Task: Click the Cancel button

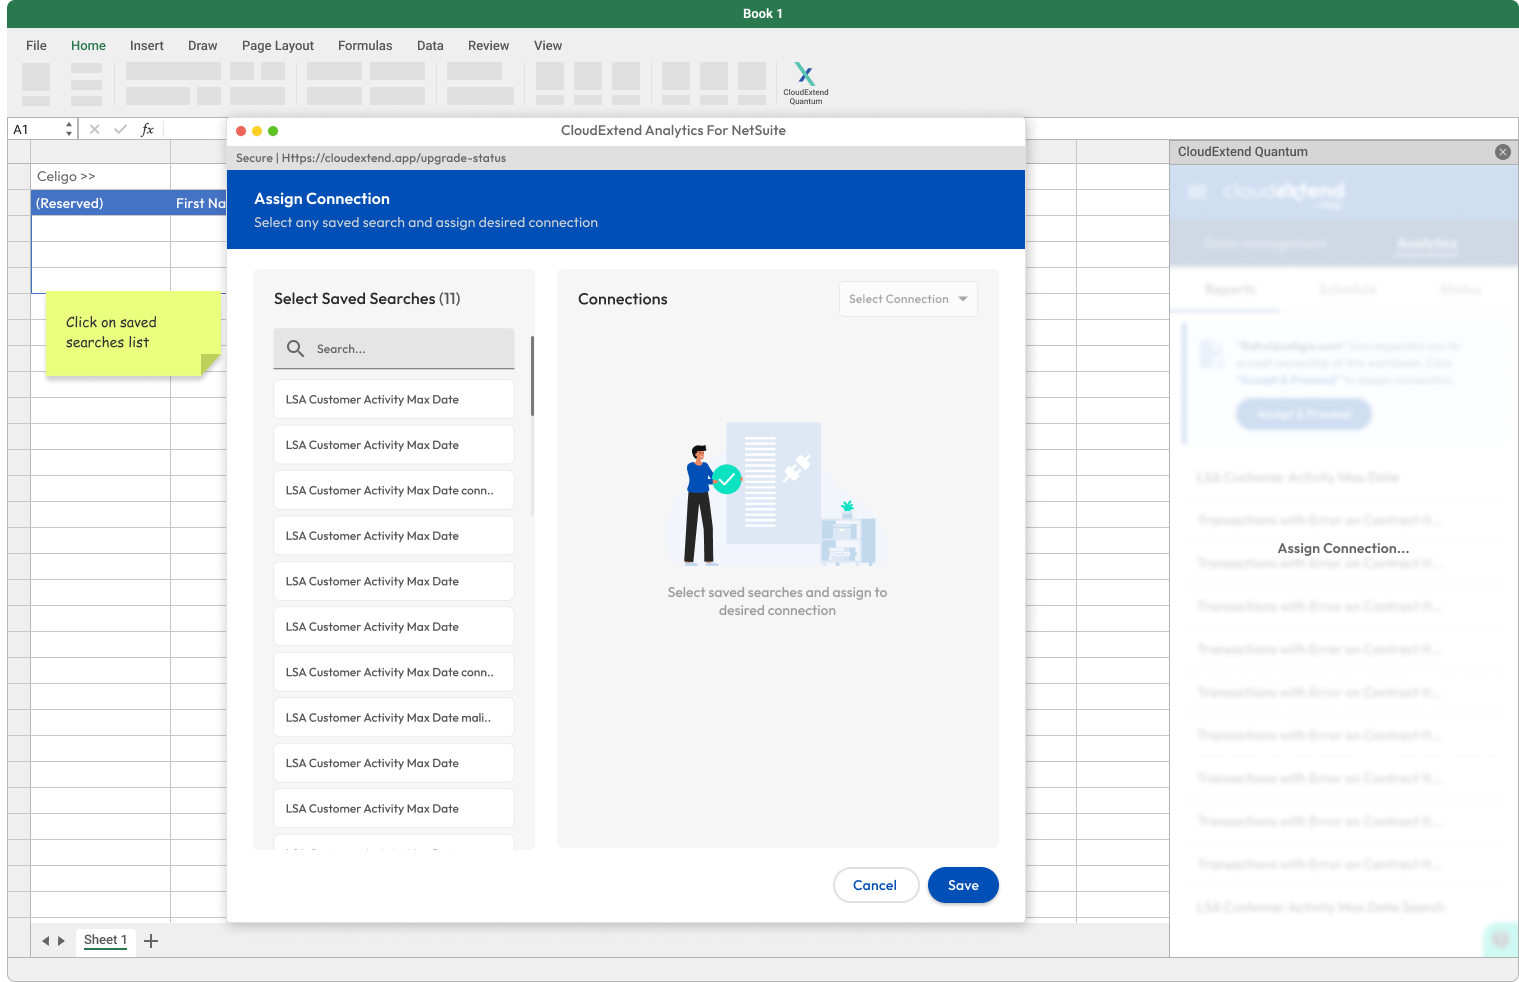Action: 875,885
